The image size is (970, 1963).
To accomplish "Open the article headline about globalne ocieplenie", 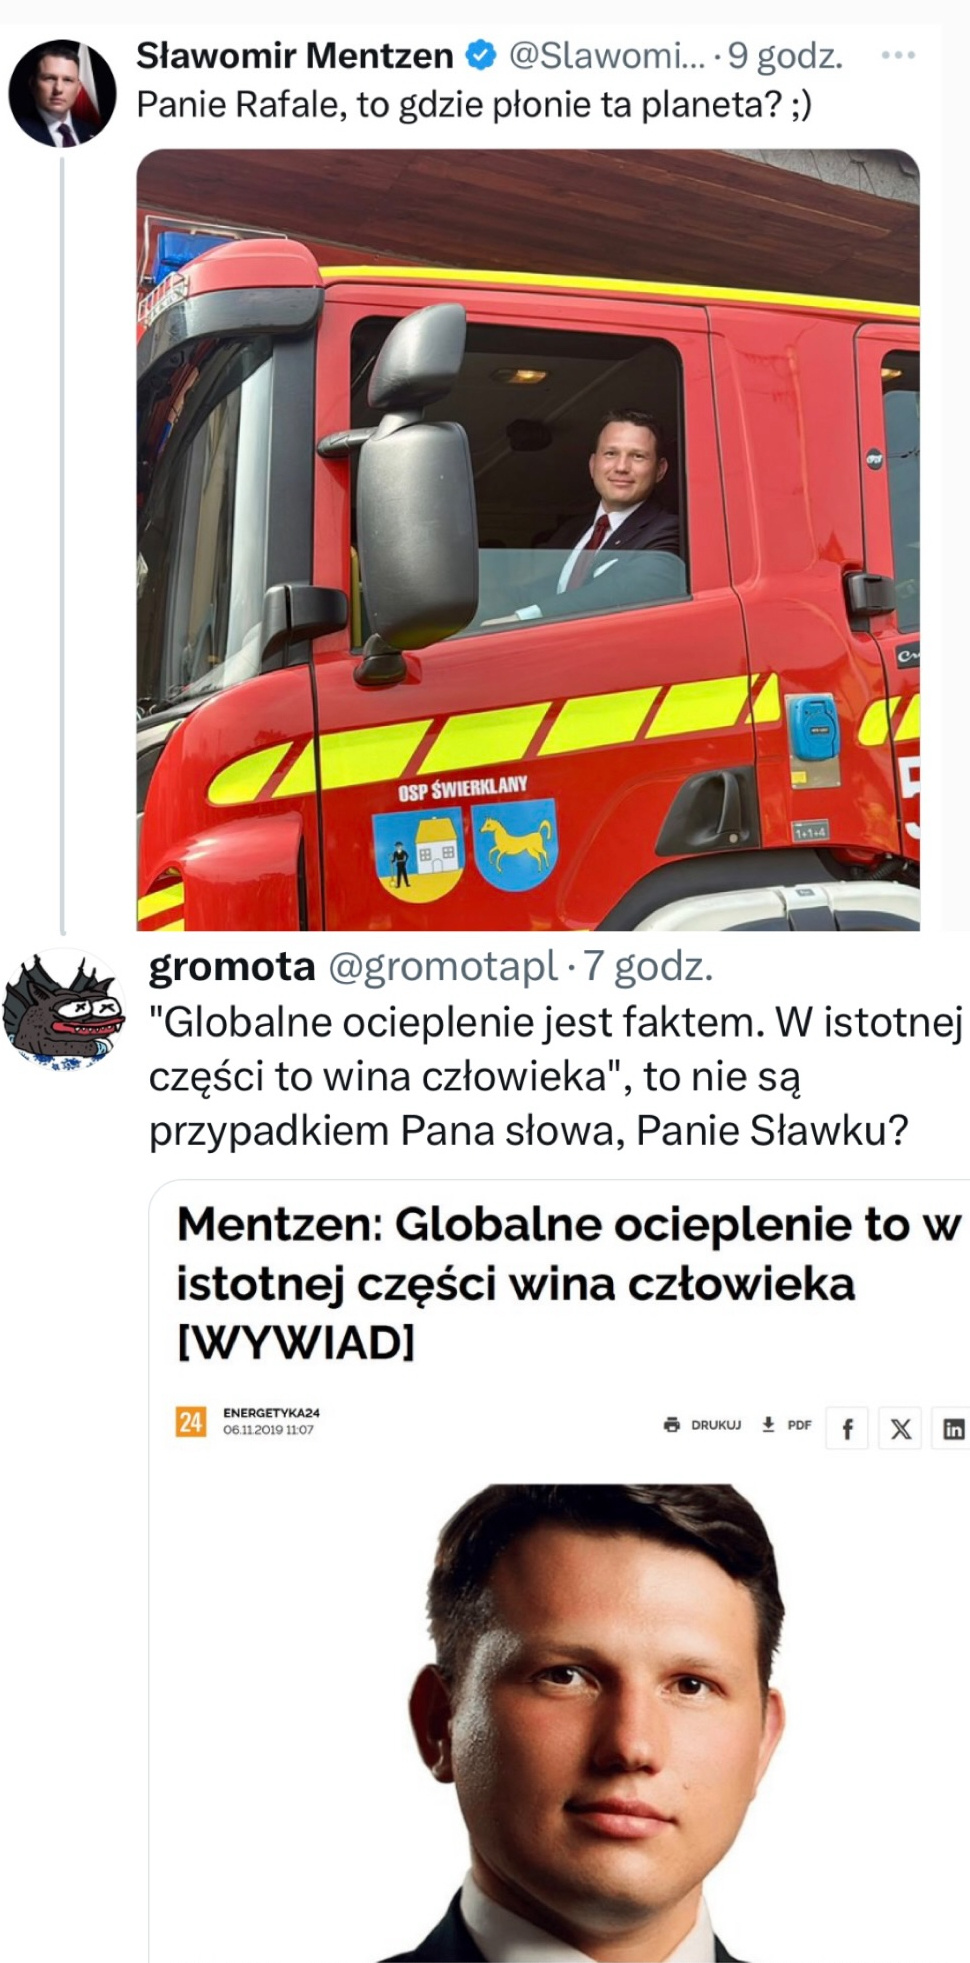I will [x=568, y=1283].
